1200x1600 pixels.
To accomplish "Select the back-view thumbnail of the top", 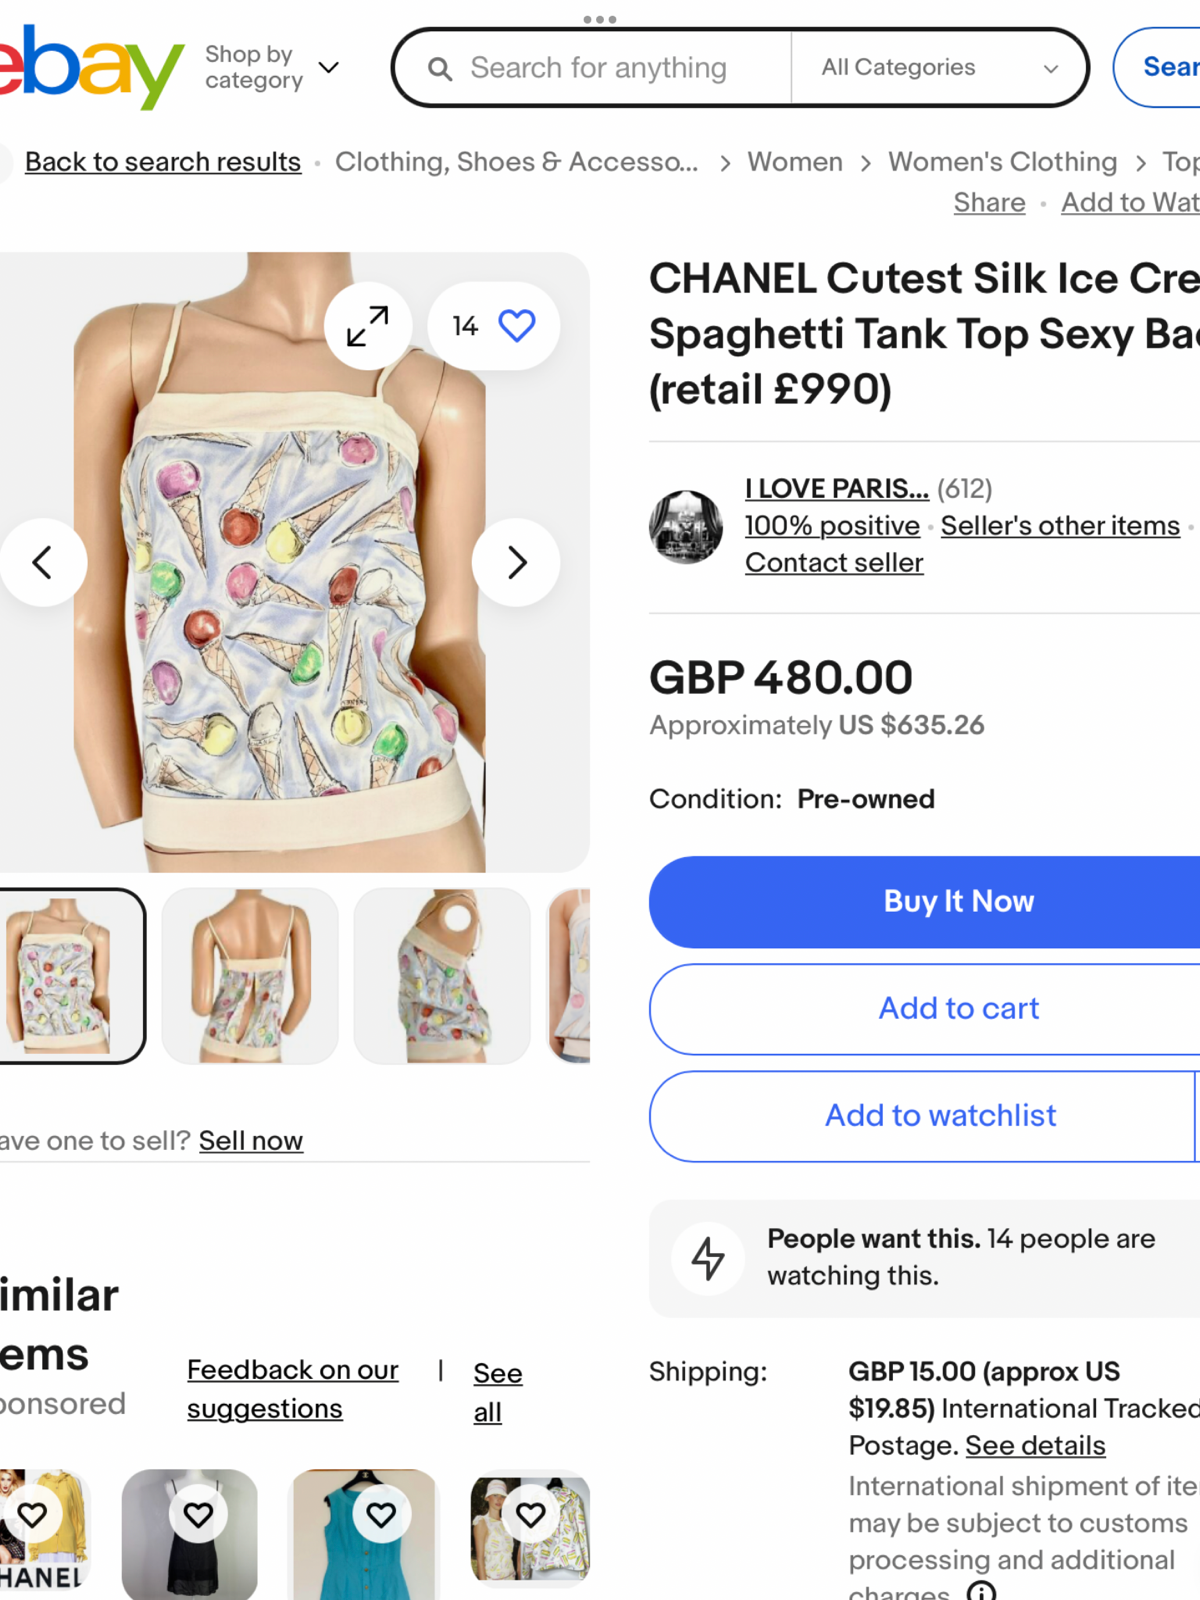I will point(250,976).
